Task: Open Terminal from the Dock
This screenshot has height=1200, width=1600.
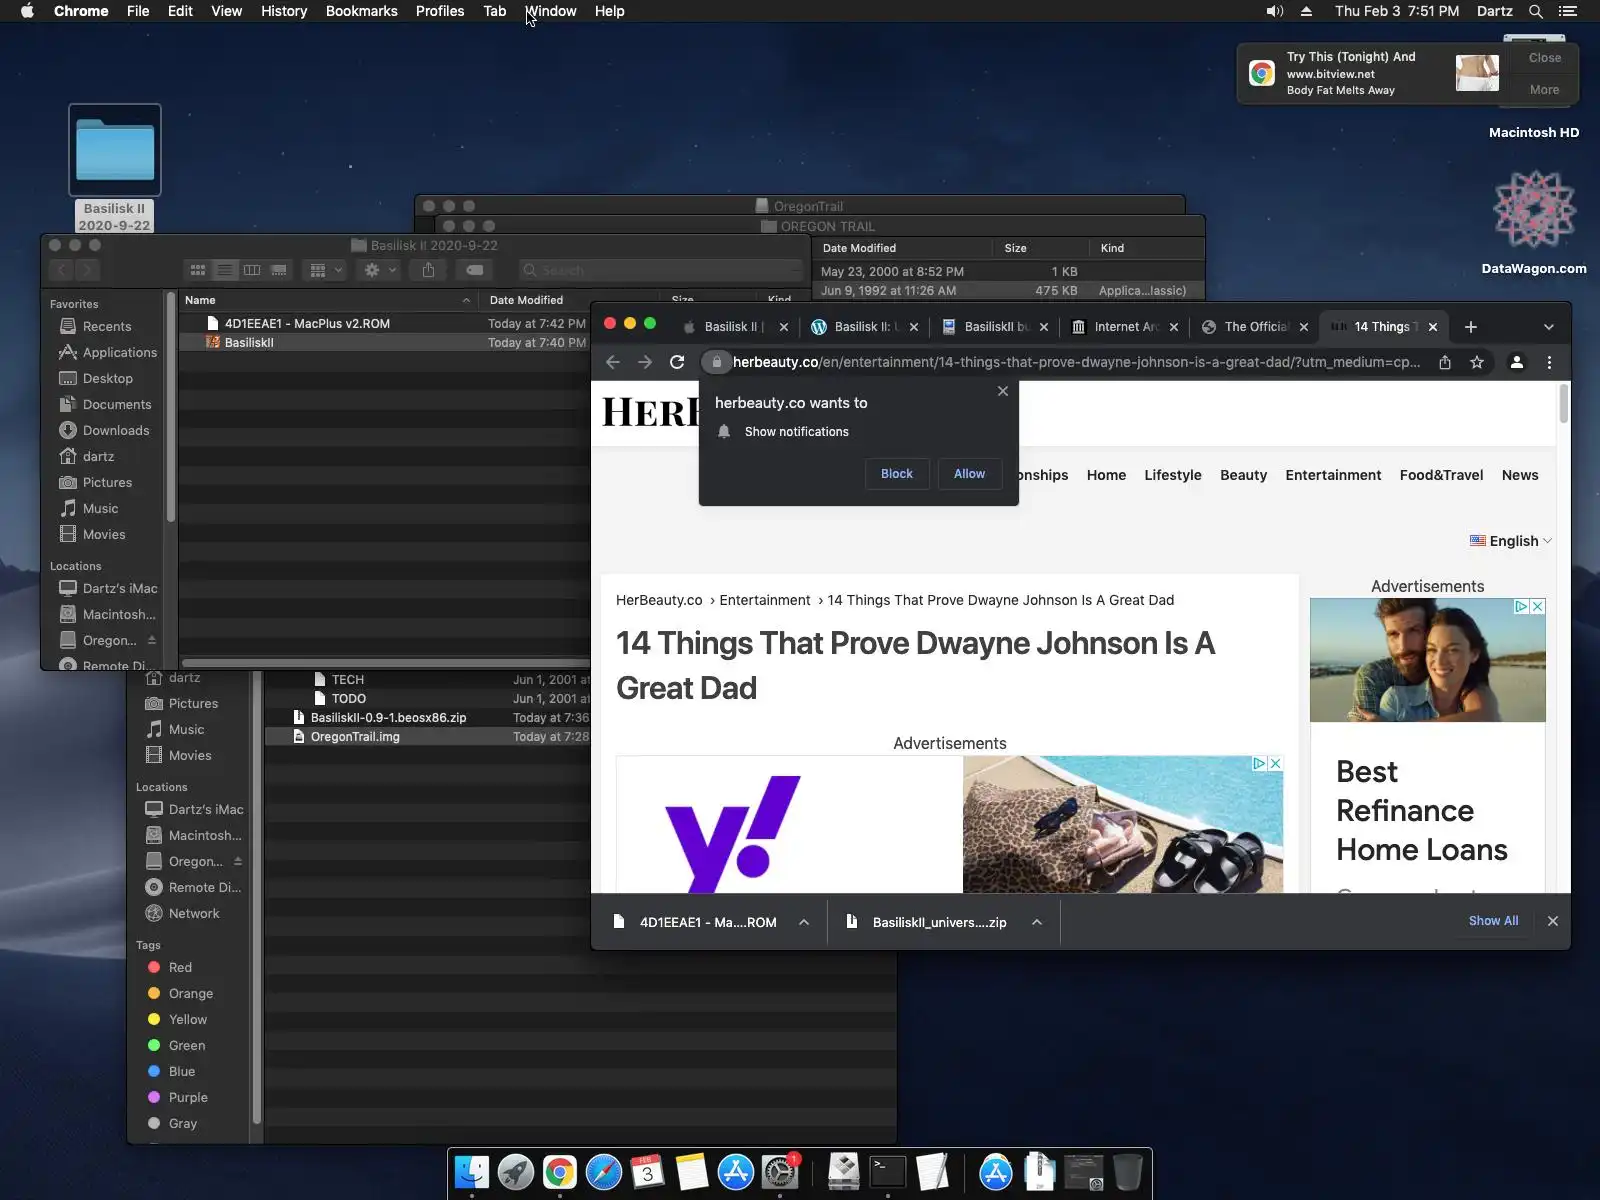Action: [x=888, y=1172]
